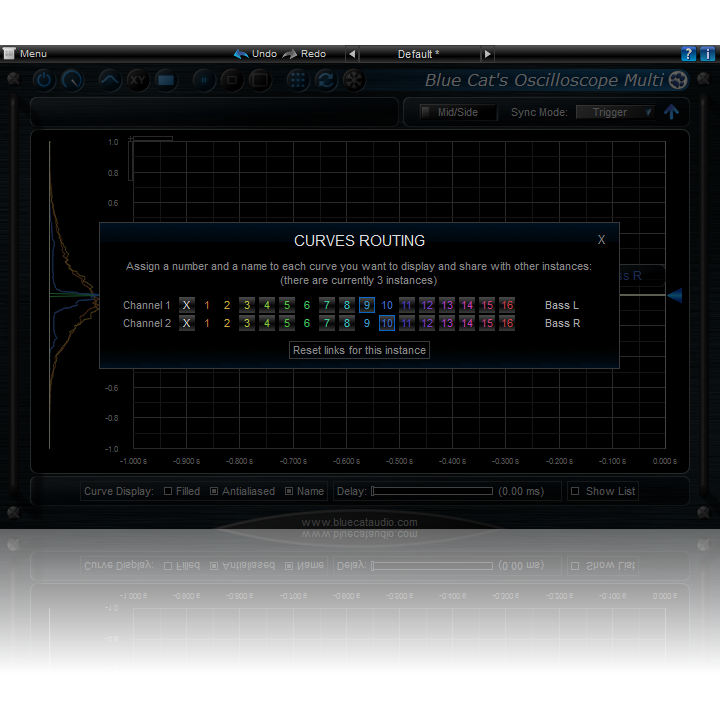Toggle the Antialiased checkbox
The image size is (720, 720).
pos(214,491)
